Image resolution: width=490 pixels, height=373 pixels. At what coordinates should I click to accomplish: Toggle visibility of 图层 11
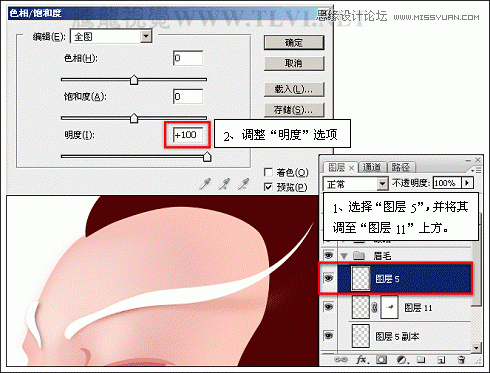click(329, 307)
